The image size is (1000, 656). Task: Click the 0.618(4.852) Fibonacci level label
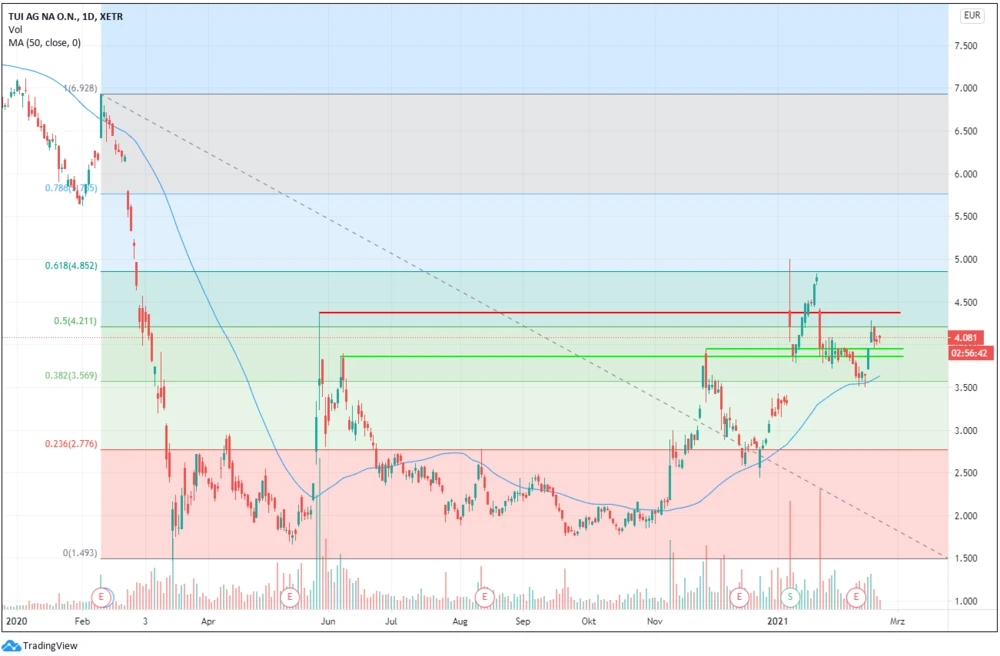[72, 265]
